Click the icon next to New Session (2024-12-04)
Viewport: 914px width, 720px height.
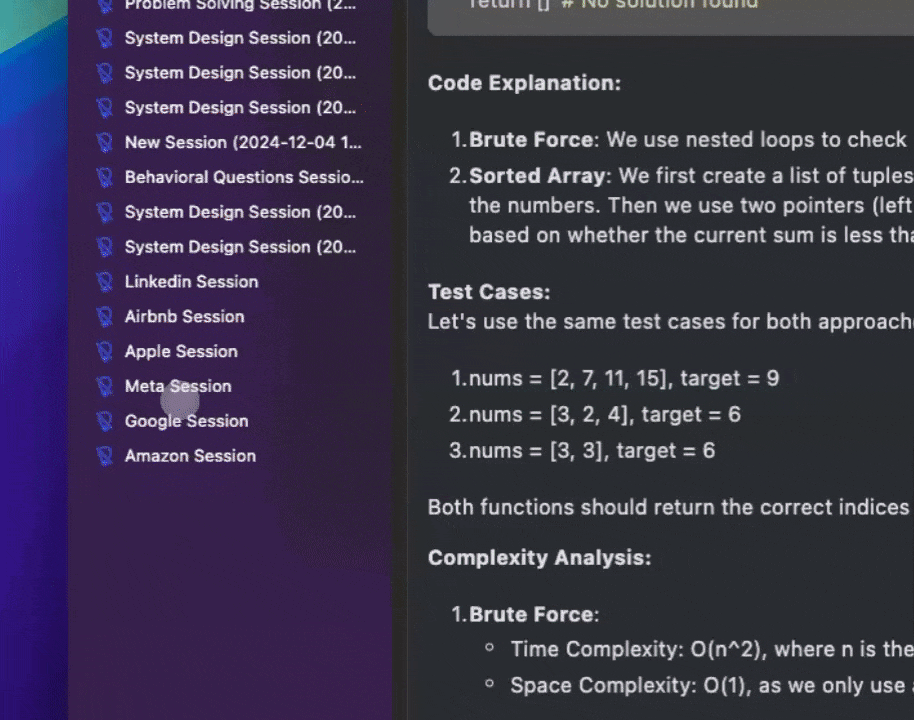point(105,142)
